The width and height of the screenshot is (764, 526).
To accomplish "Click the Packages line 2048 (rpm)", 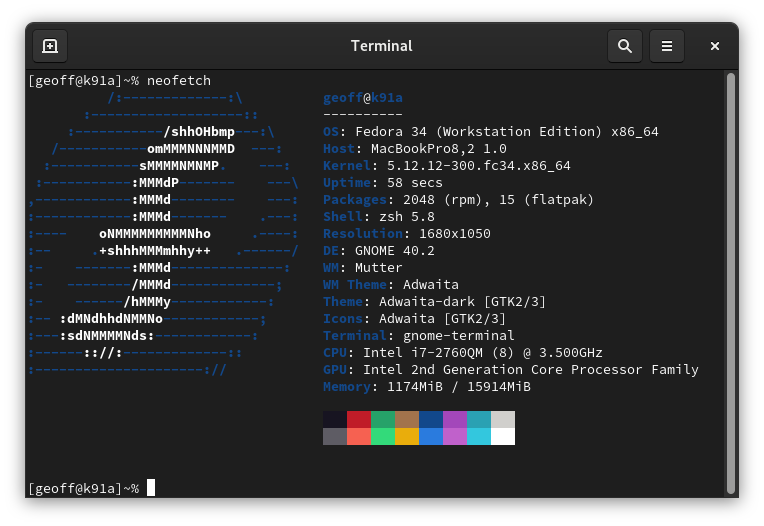I will pyautogui.click(x=458, y=200).
